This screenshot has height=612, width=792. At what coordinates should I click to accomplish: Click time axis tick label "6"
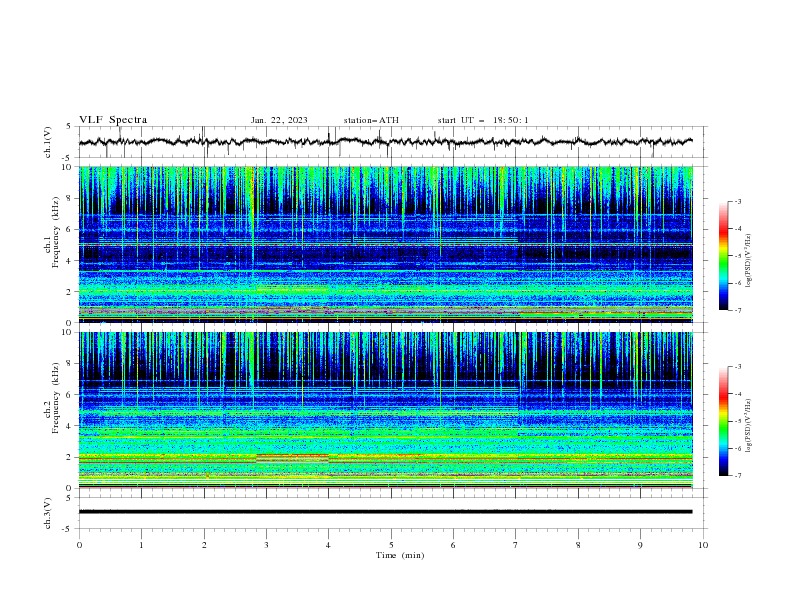[453, 545]
